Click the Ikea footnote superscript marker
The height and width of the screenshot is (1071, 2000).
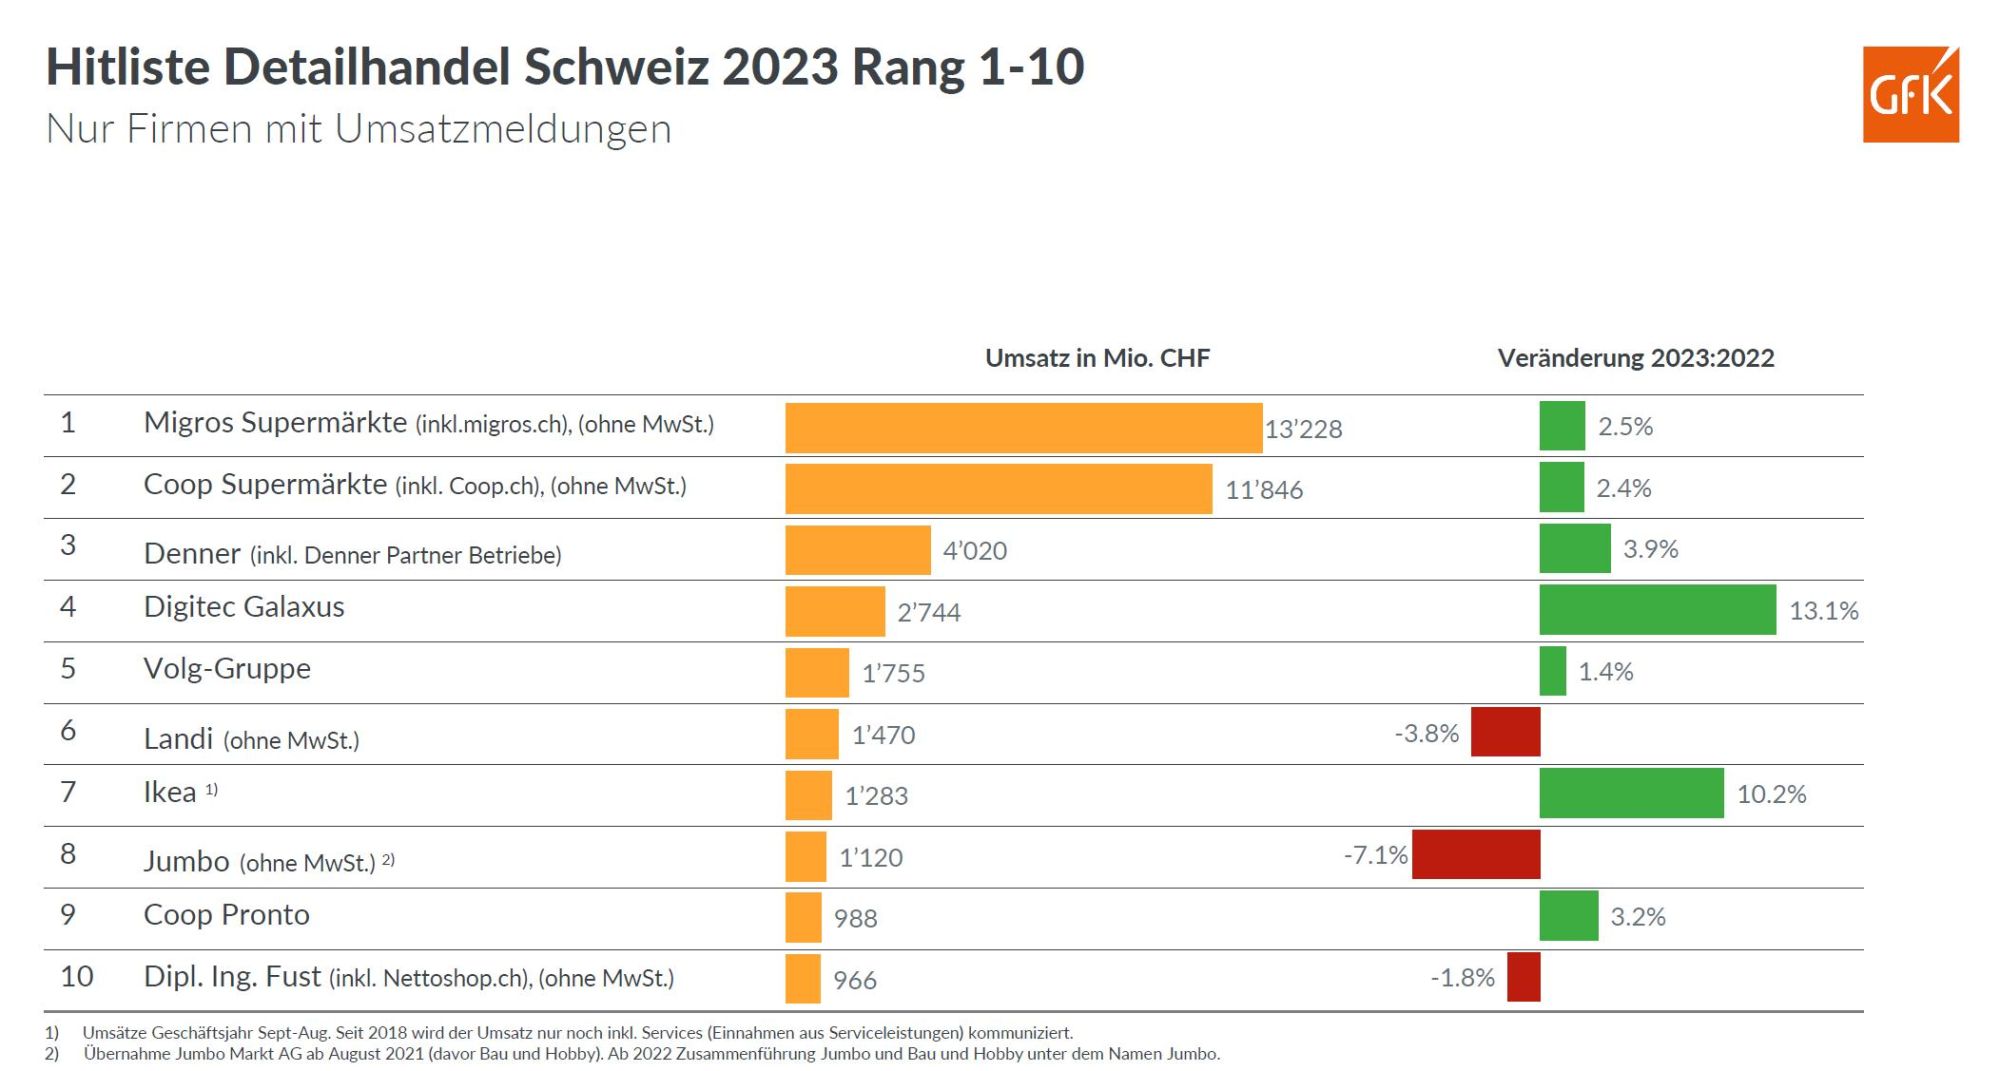[x=212, y=789]
